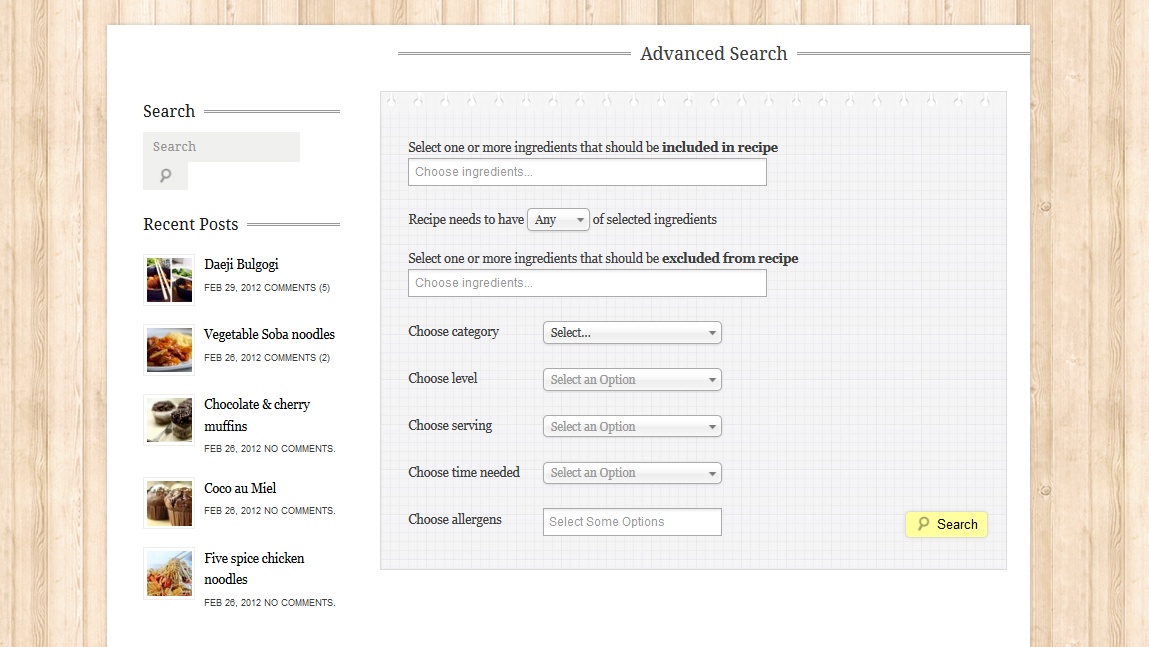Open the Choose serving dropdown
This screenshot has height=647, width=1149.
pos(632,427)
